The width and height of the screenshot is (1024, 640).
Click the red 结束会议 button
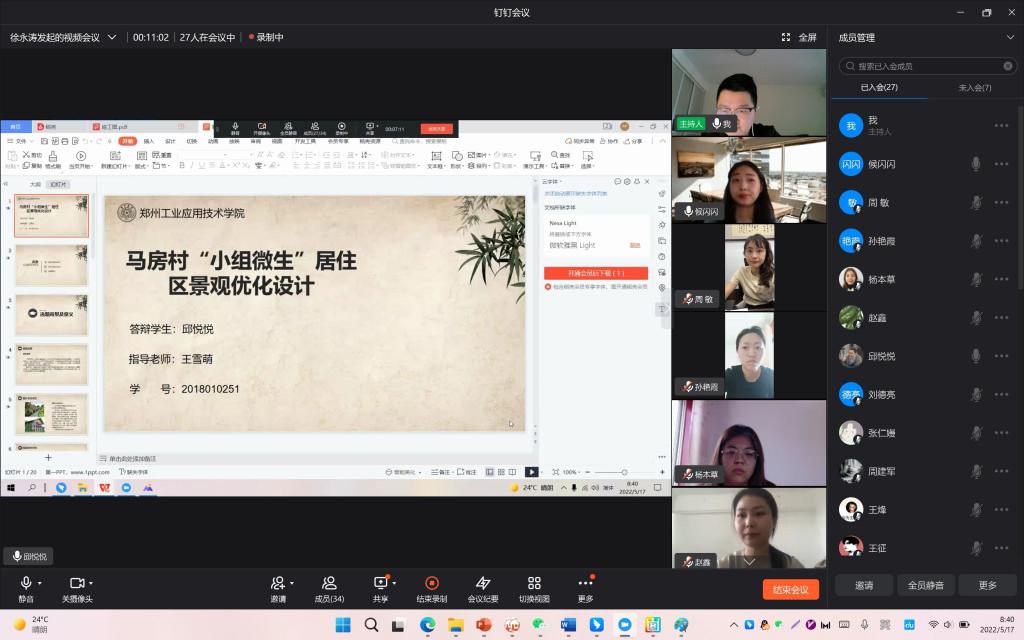pos(790,589)
